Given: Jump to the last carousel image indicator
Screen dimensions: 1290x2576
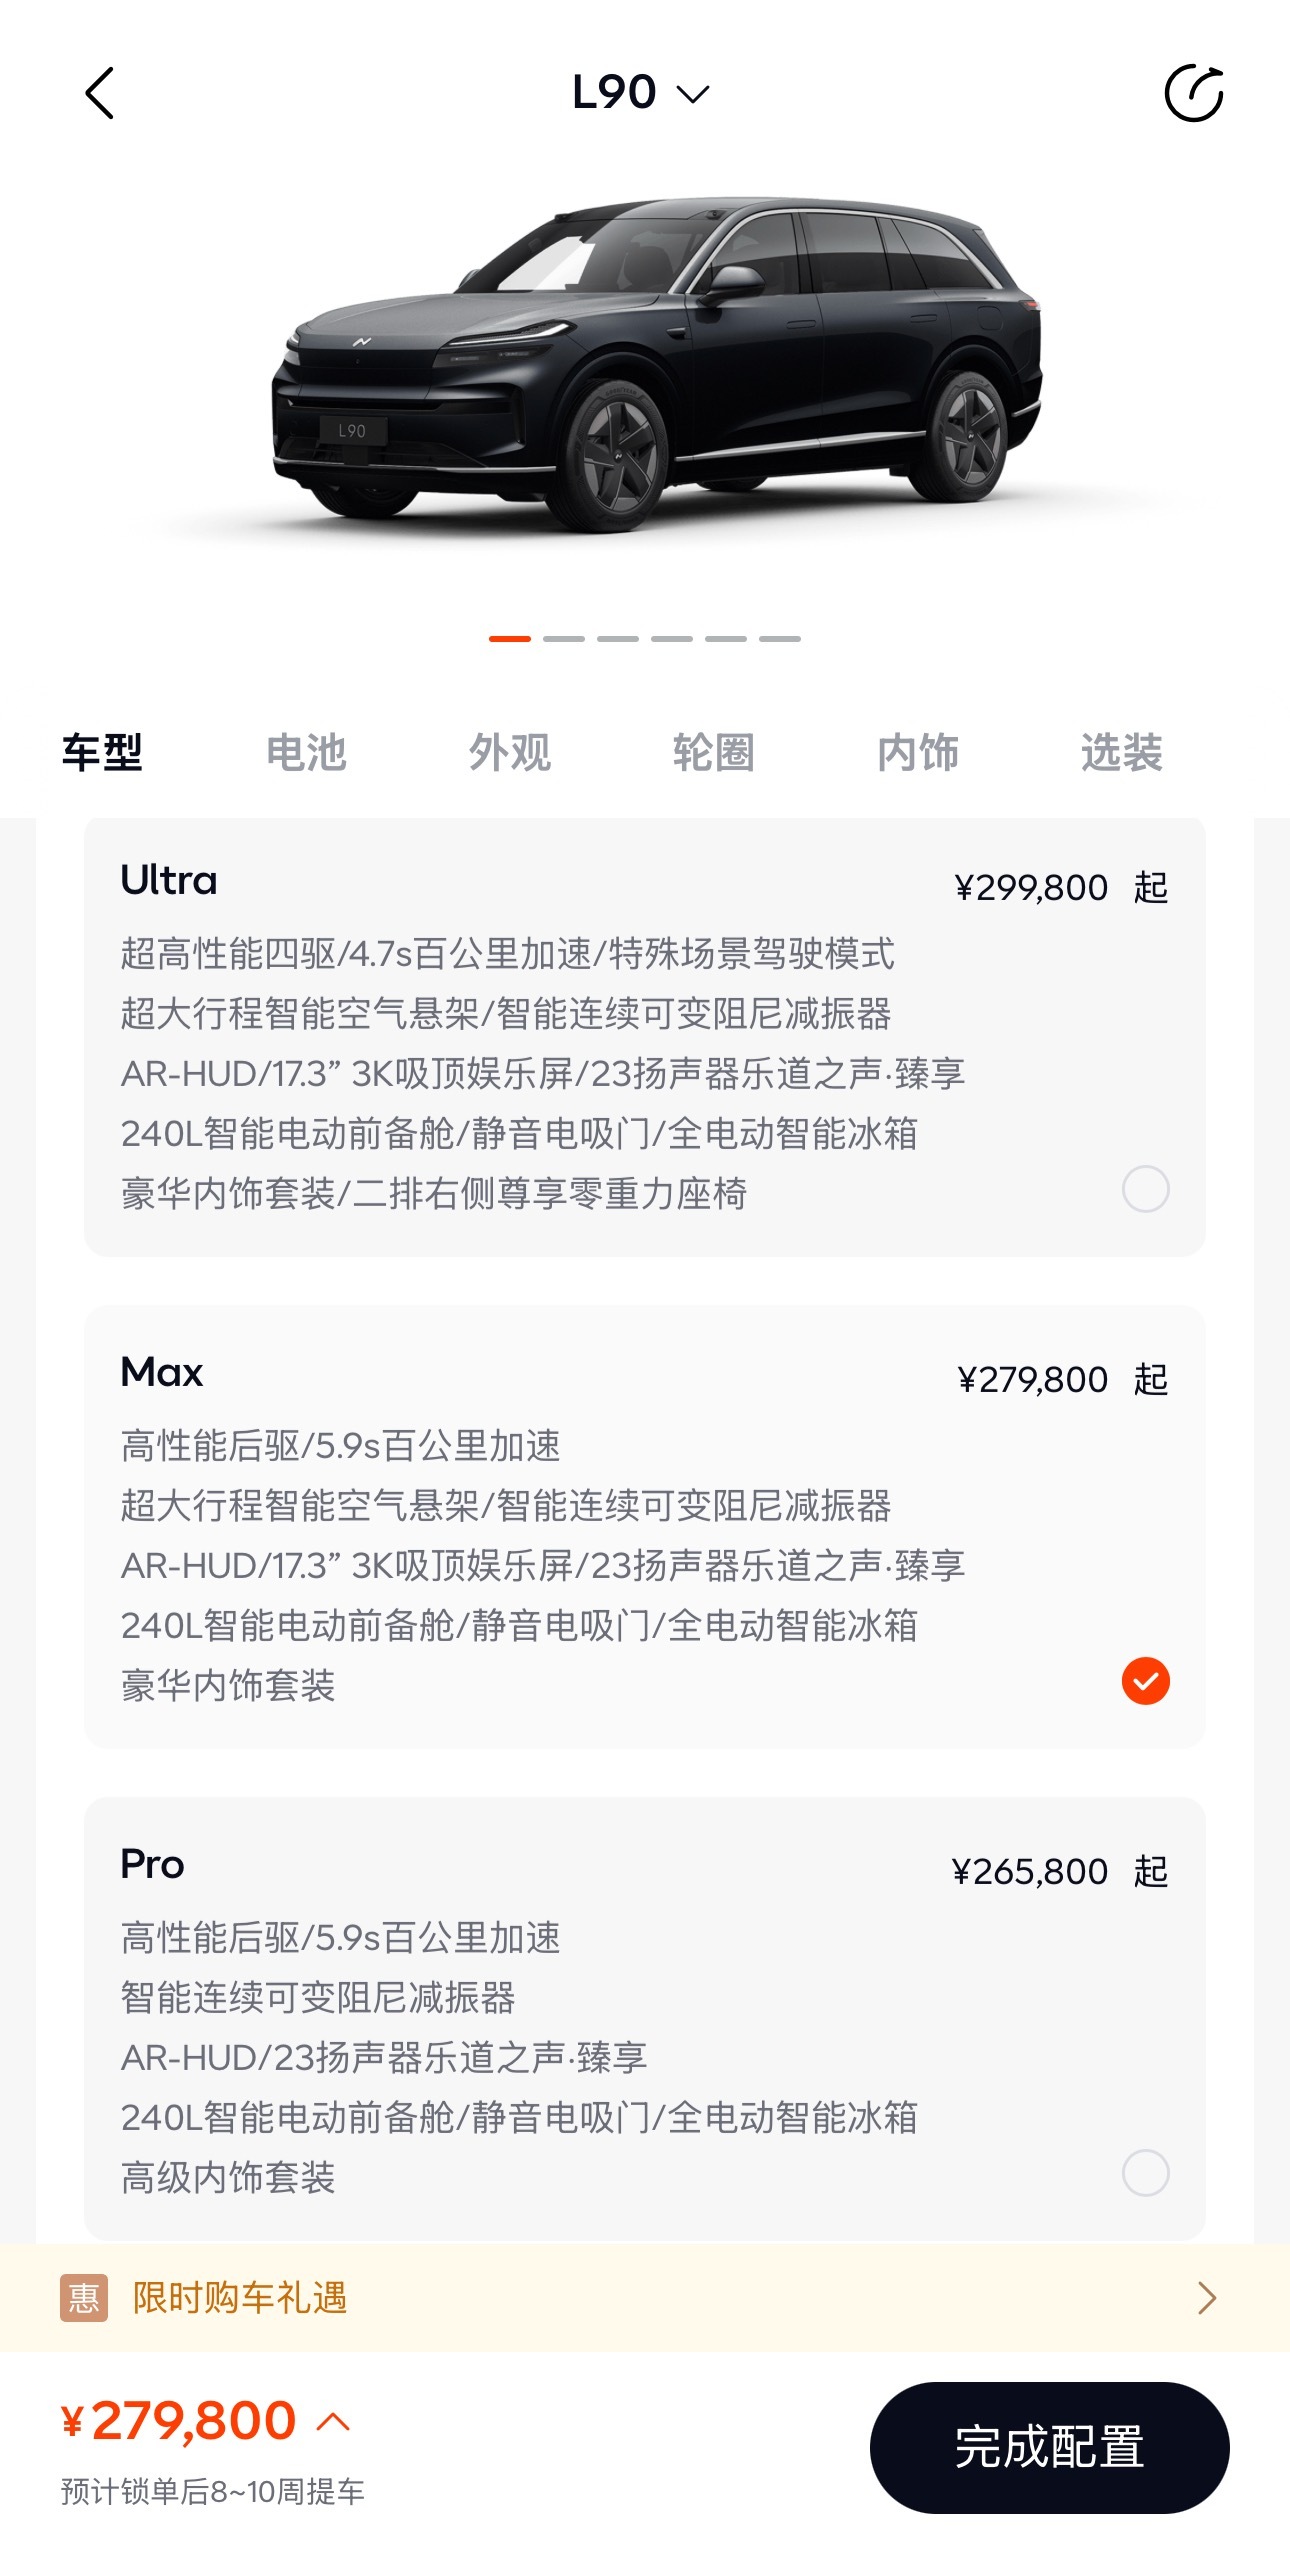Looking at the screenshot, I should click(x=780, y=638).
